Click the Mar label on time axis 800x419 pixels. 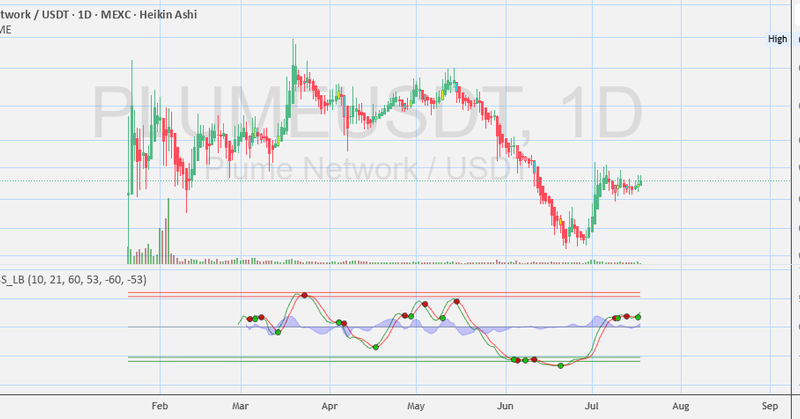240,406
